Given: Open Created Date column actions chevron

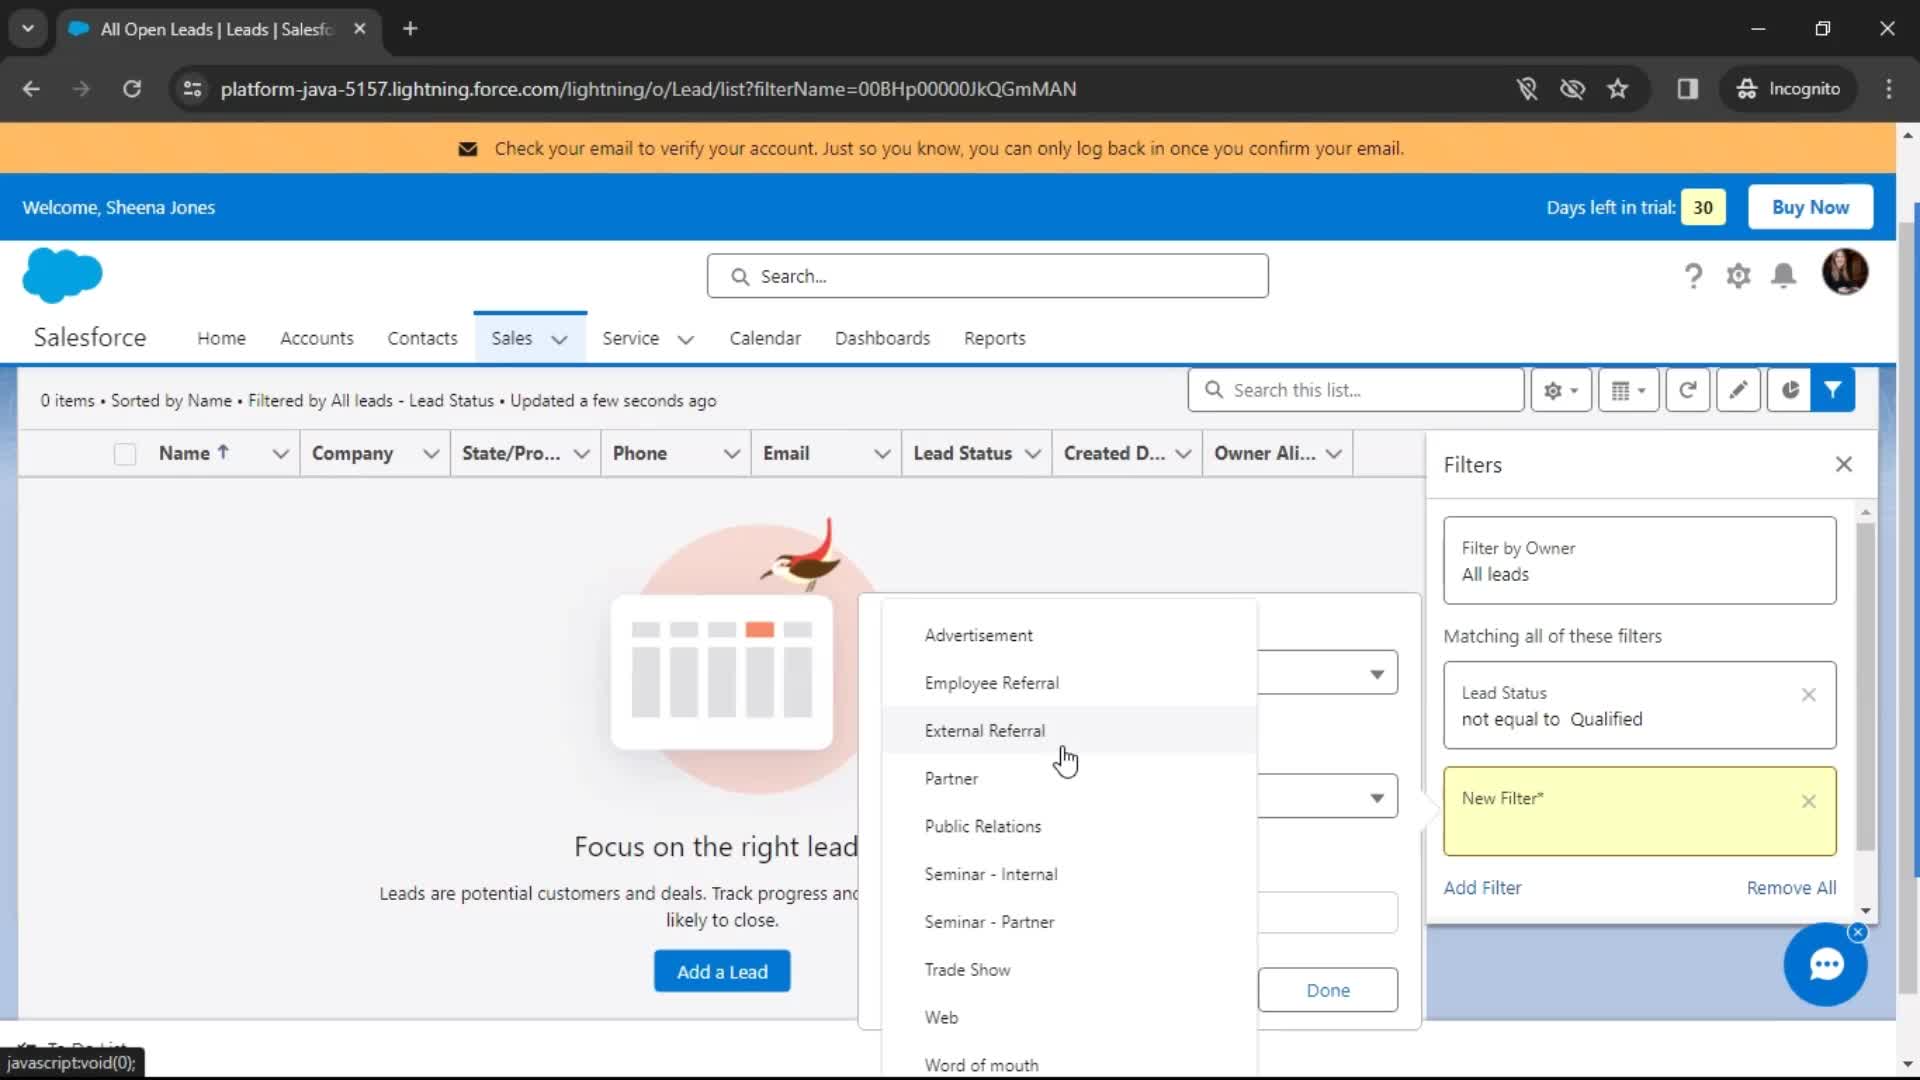Looking at the screenshot, I should coord(1183,454).
